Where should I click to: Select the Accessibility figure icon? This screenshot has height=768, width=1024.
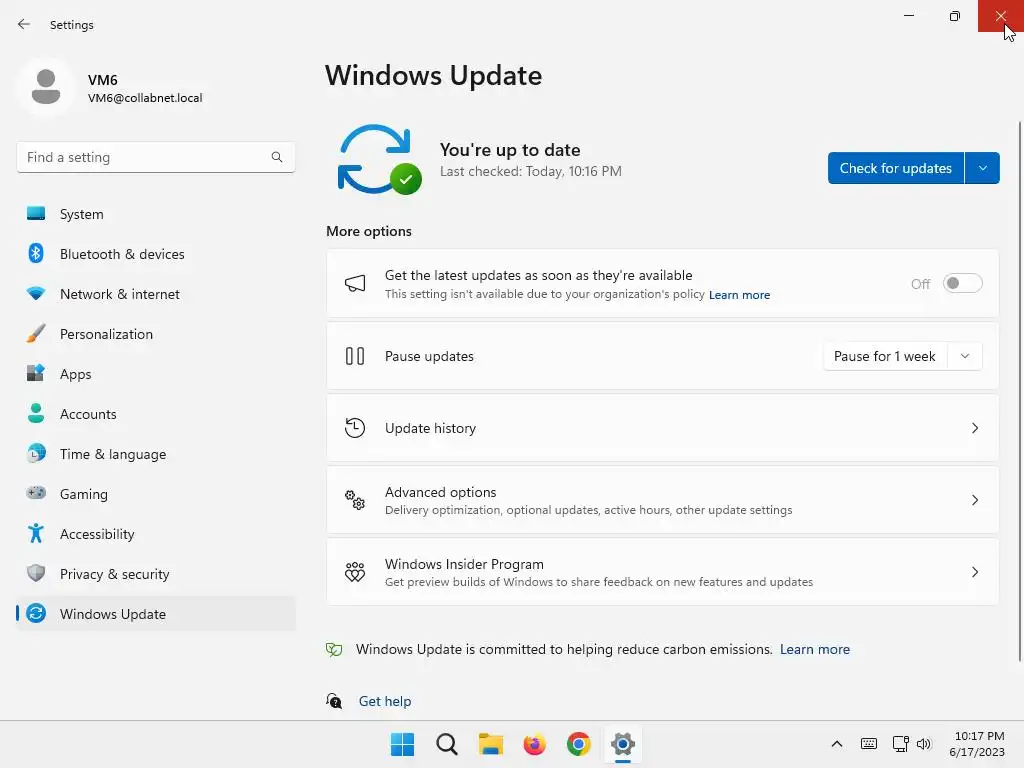[36, 534]
